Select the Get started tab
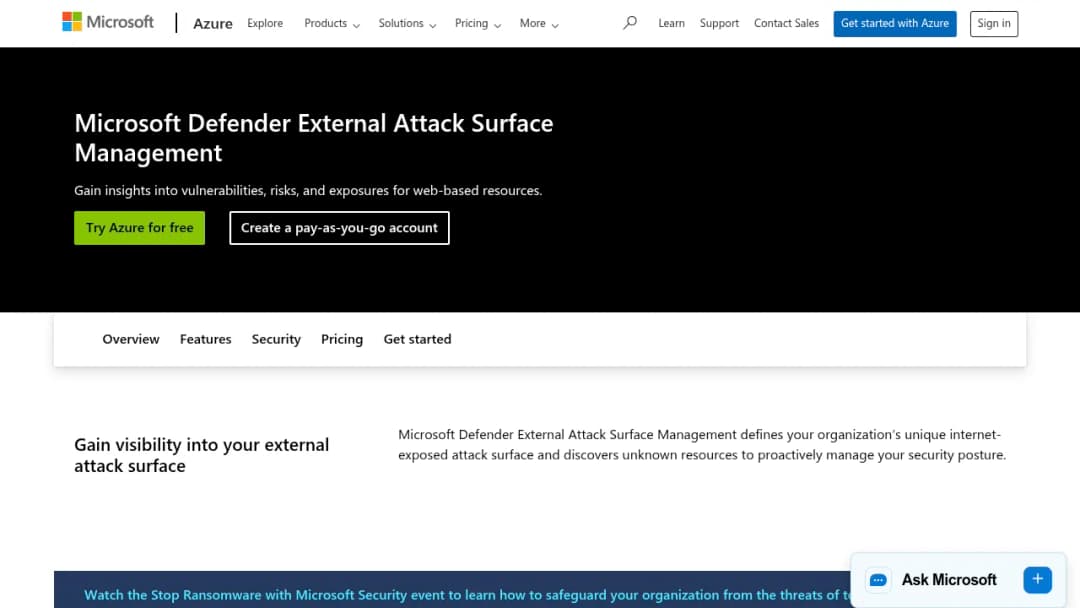The image size is (1080, 608). [x=417, y=339]
